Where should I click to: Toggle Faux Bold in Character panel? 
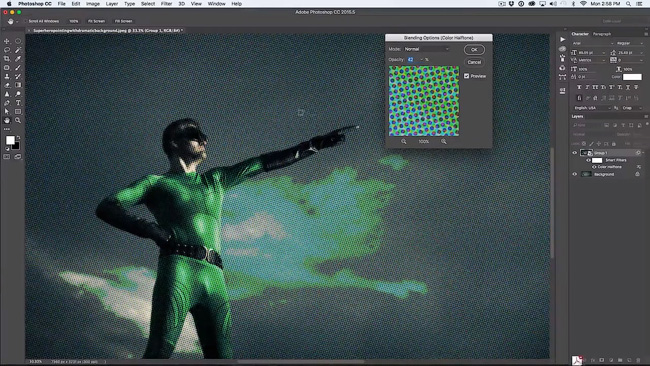tap(579, 87)
